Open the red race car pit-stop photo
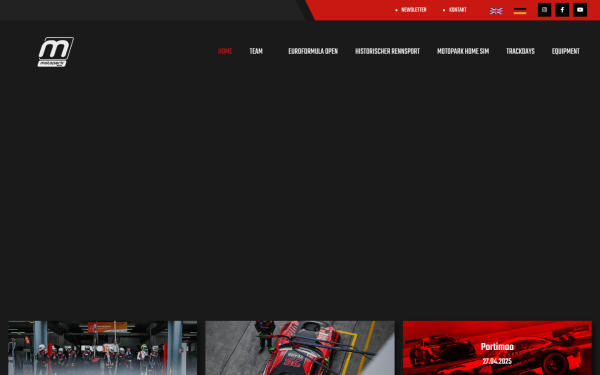Viewport: 600px width, 375px height. [x=300, y=348]
